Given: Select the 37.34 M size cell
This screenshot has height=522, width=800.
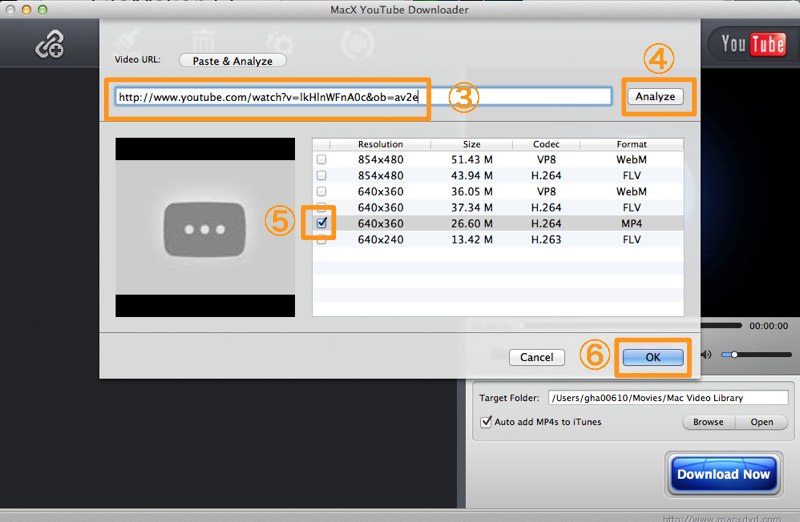Looking at the screenshot, I should (472, 208).
